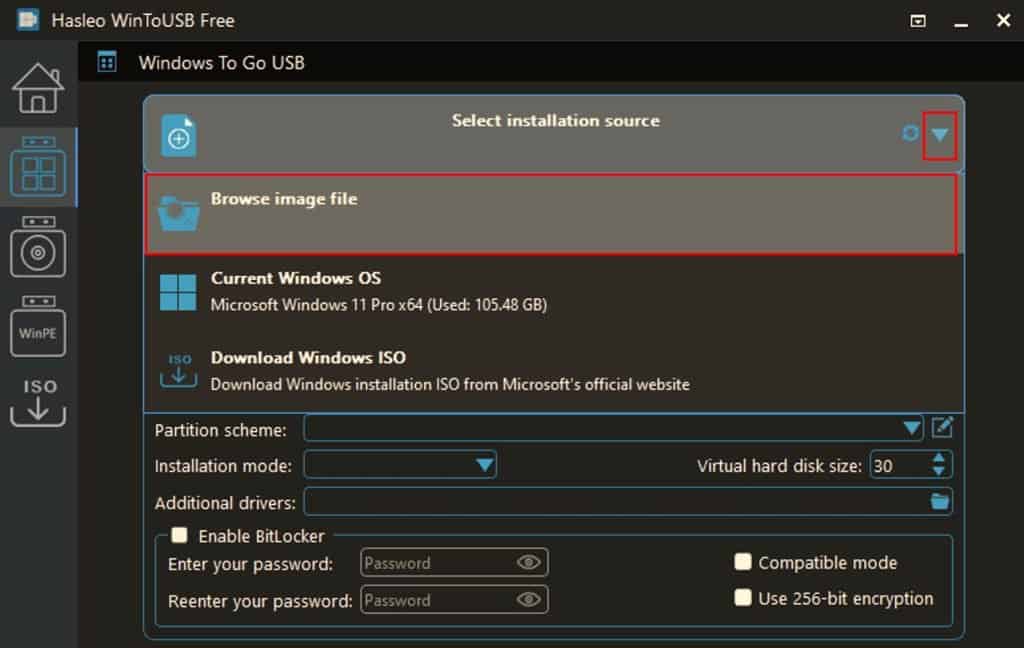The width and height of the screenshot is (1024, 648).
Task: Open the application menu near window controls
Action: 916,20
